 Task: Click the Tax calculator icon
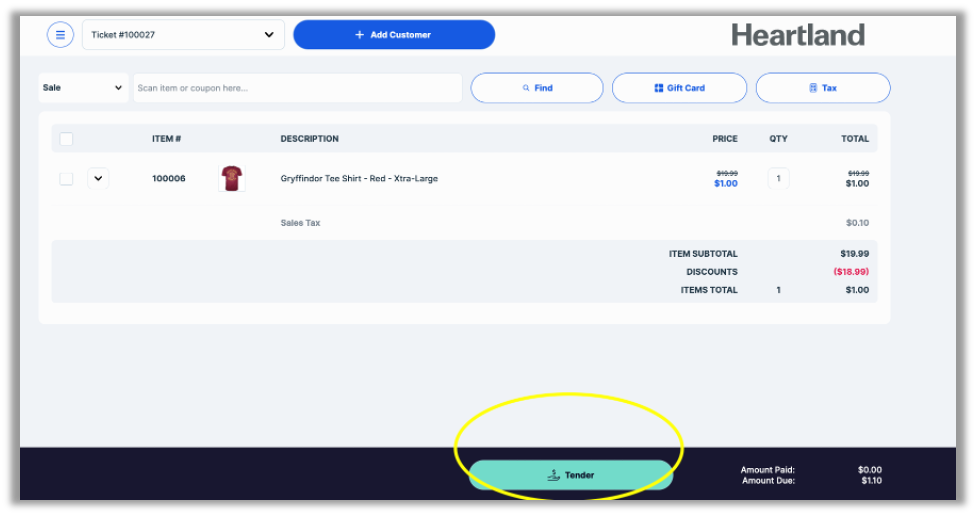(813, 88)
